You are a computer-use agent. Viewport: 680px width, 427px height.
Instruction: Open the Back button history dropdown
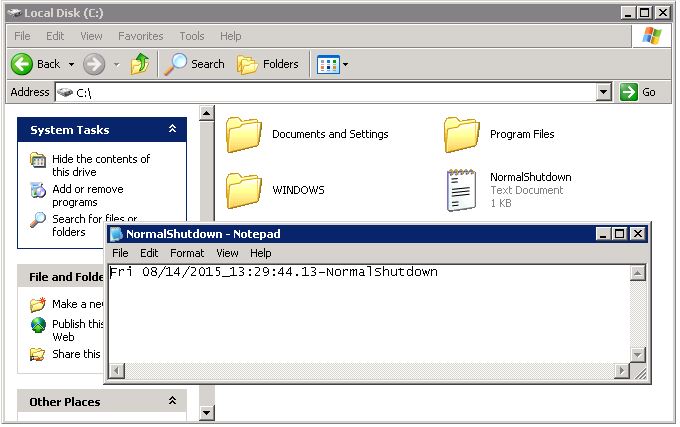(71, 65)
